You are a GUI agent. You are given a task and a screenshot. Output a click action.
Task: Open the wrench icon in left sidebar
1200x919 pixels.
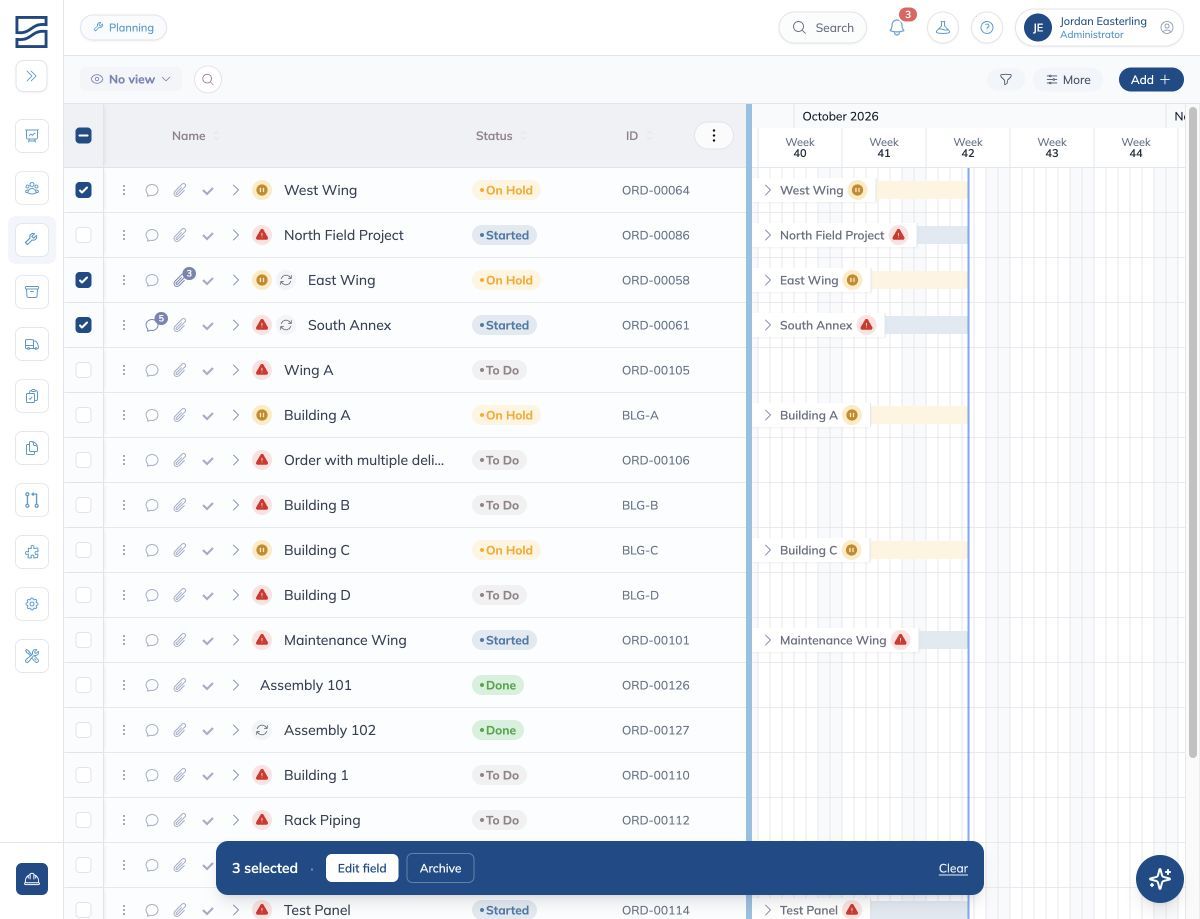[31, 240]
